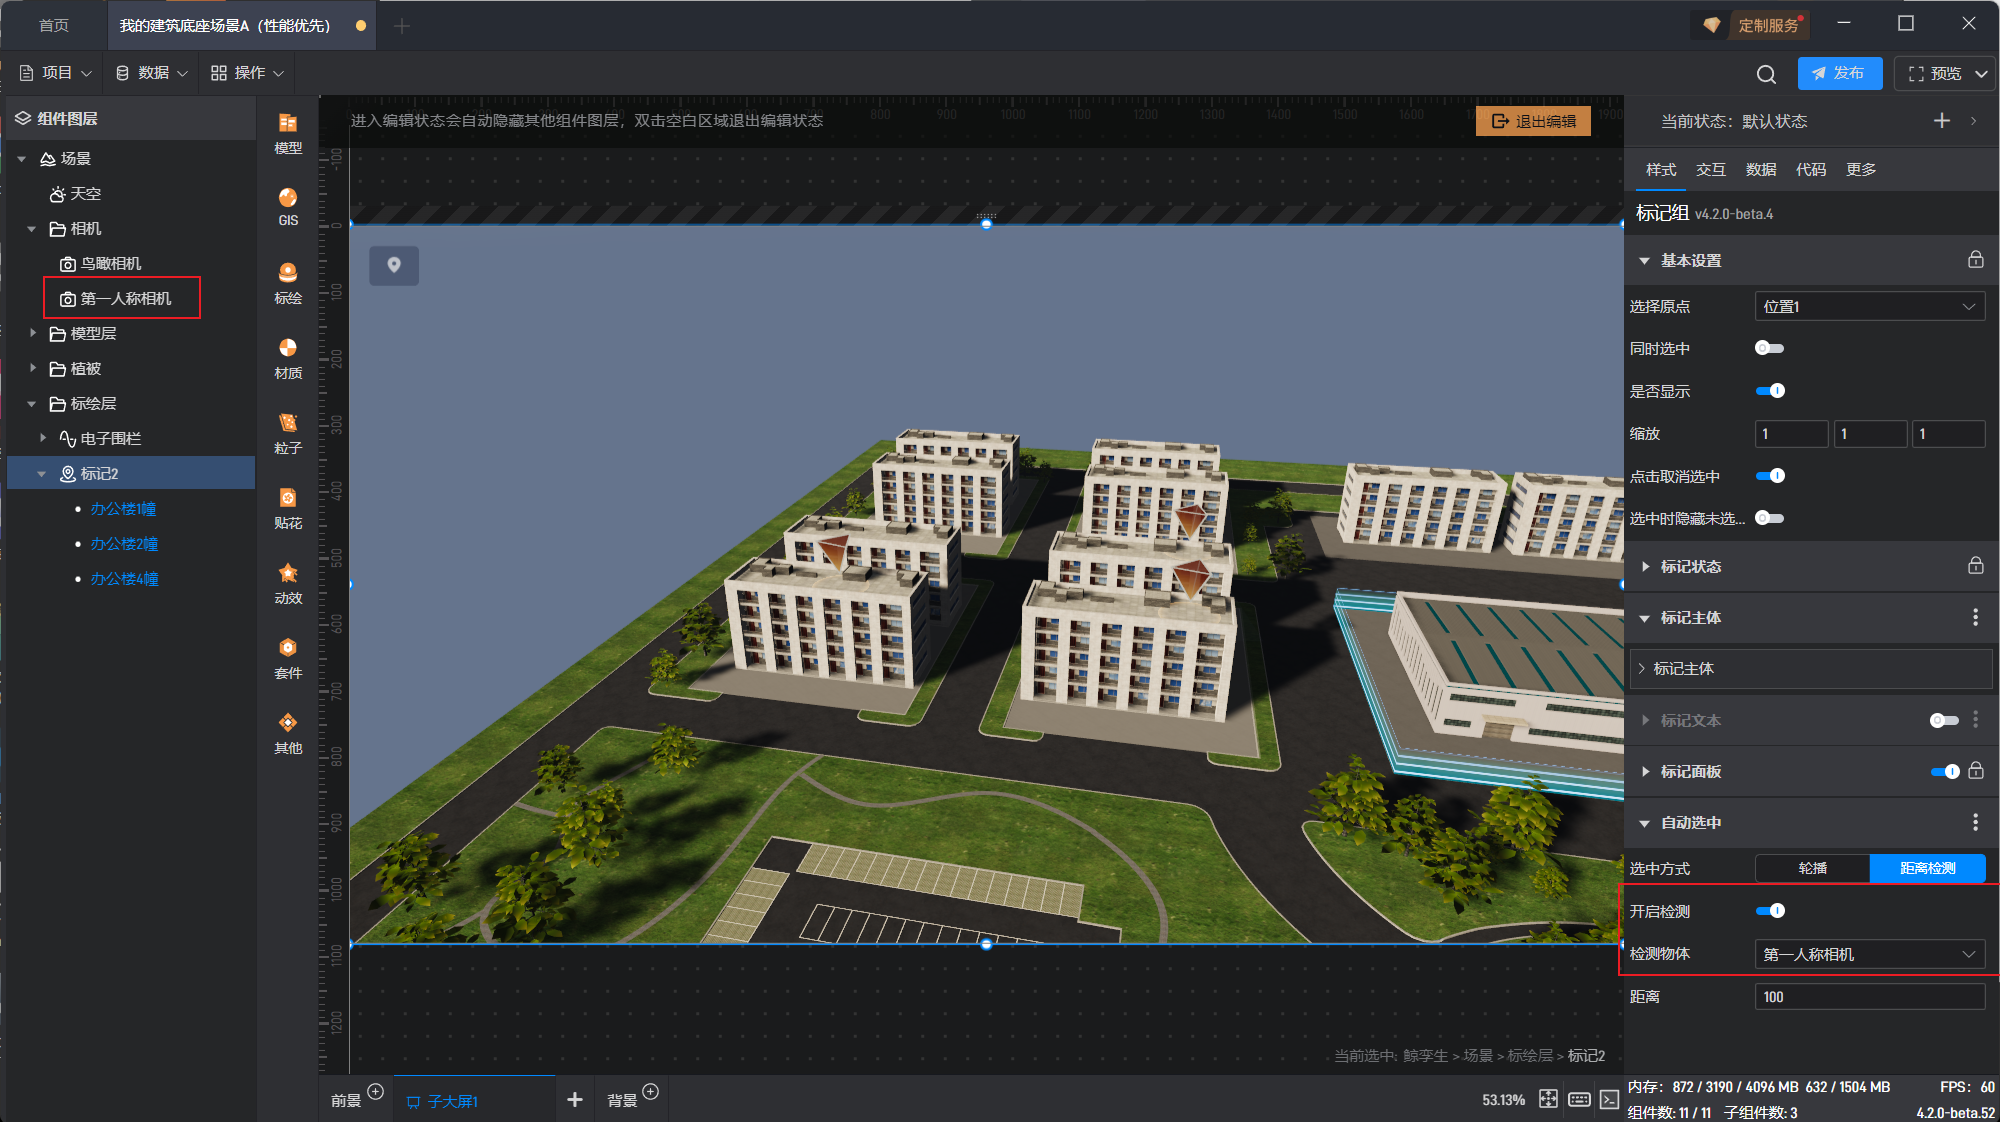Open the 检测物体 dropdown
The width and height of the screenshot is (2000, 1122).
[x=1869, y=954]
